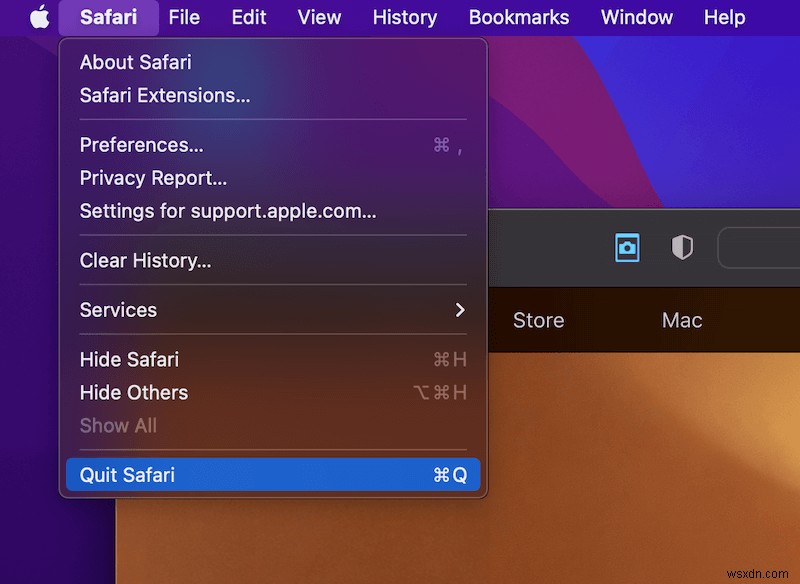This screenshot has width=800, height=584.
Task: Select Hide Others
Action: coord(133,392)
